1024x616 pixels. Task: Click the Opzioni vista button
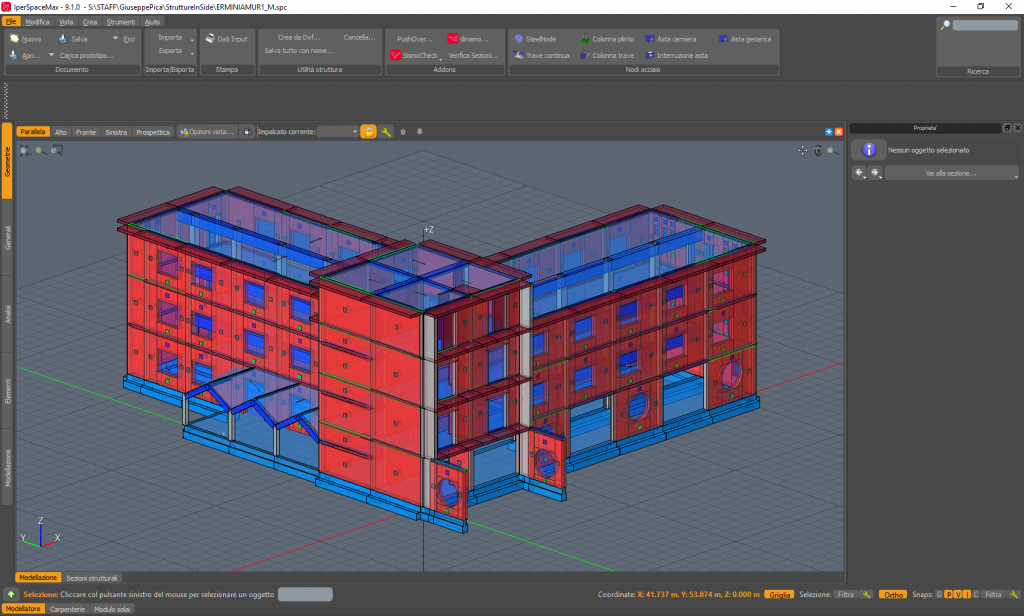click(207, 131)
